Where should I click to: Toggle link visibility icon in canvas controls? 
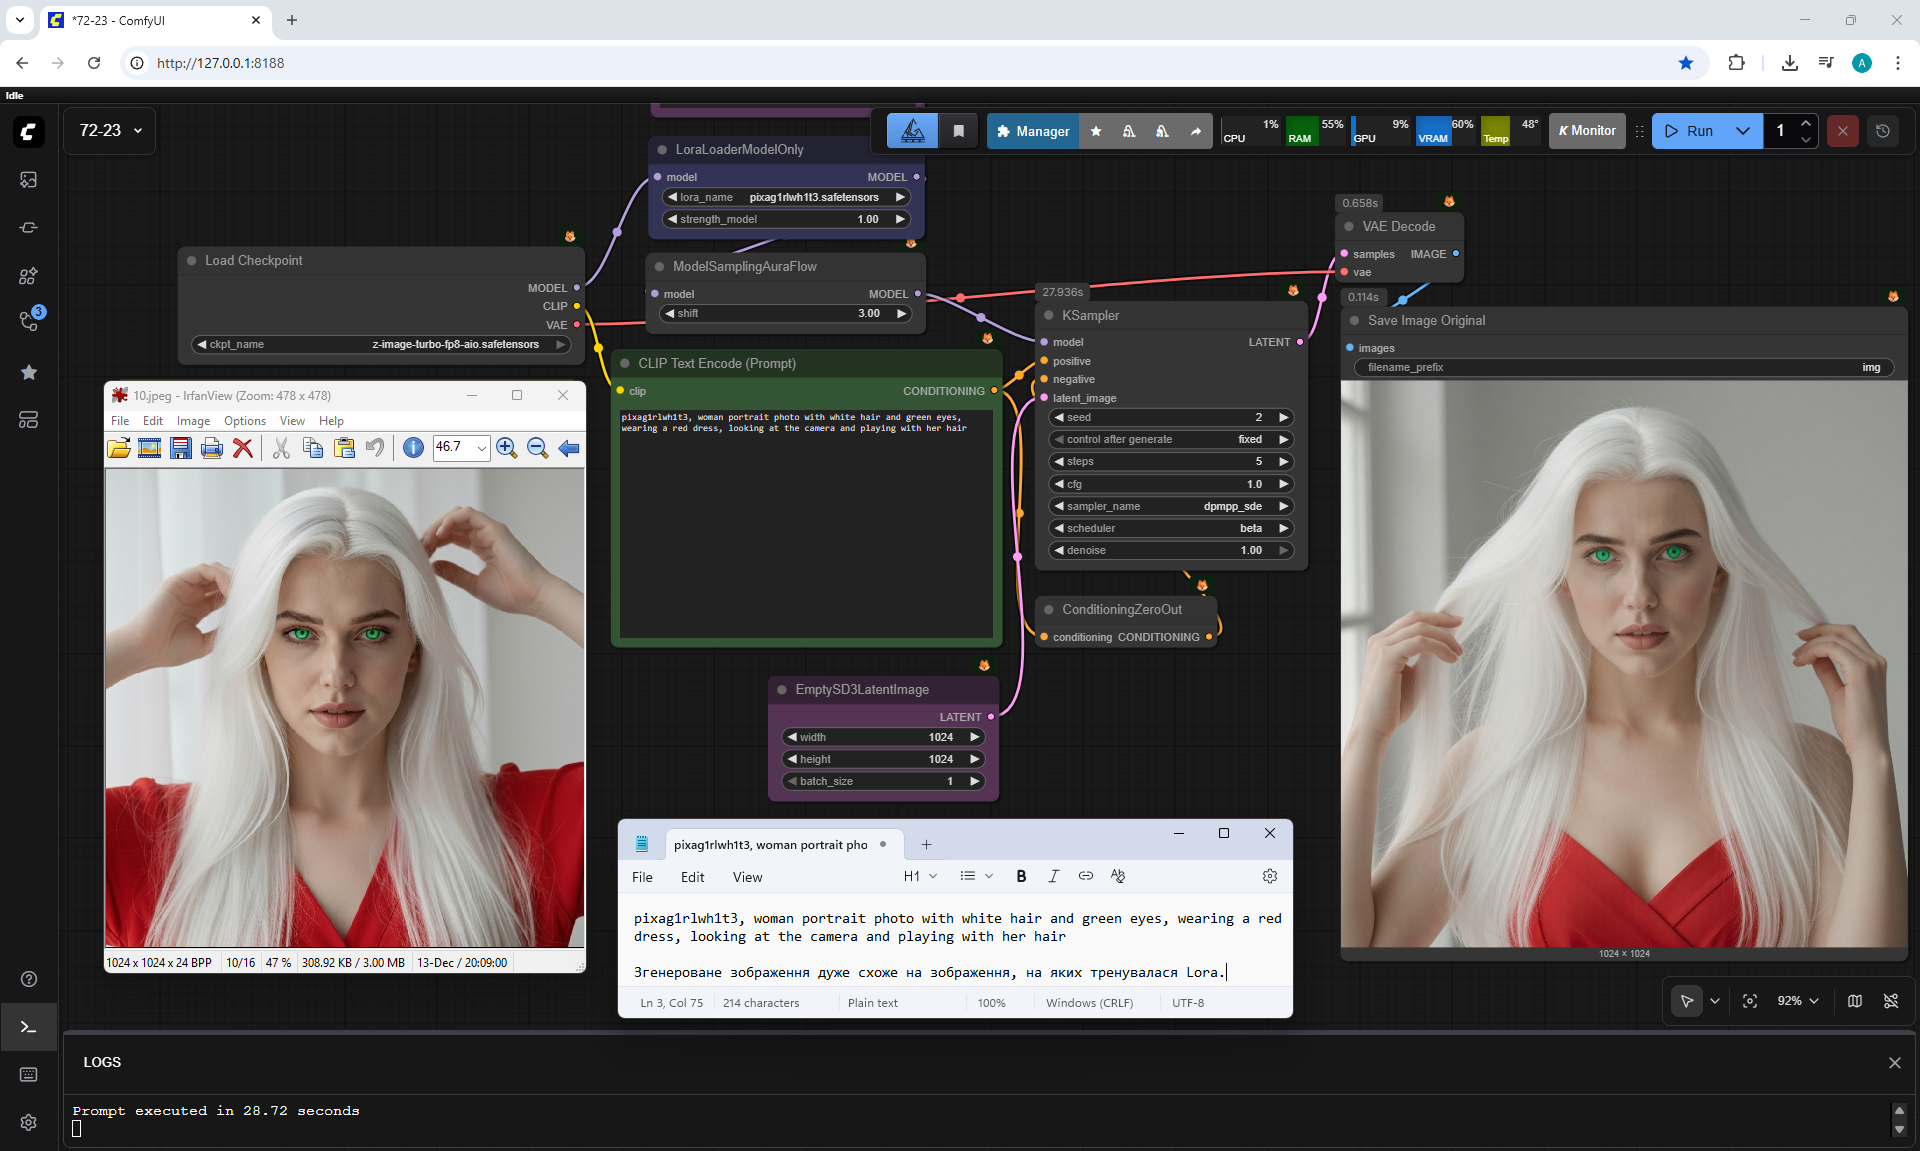click(1891, 1001)
